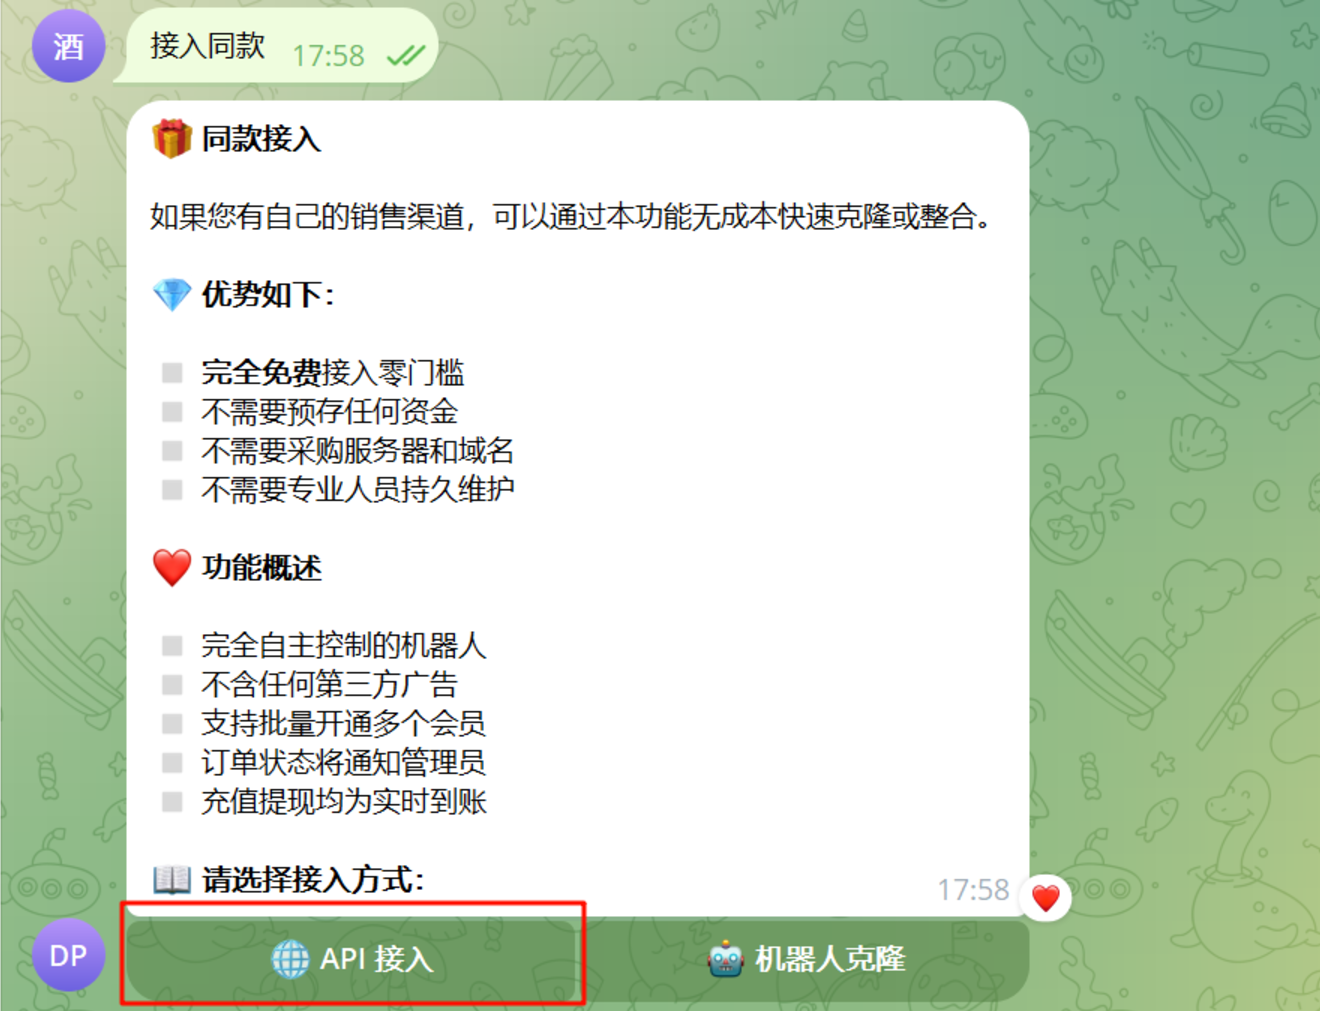Open the DP avatar profile
The height and width of the screenshot is (1011, 1320).
coord(68,955)
